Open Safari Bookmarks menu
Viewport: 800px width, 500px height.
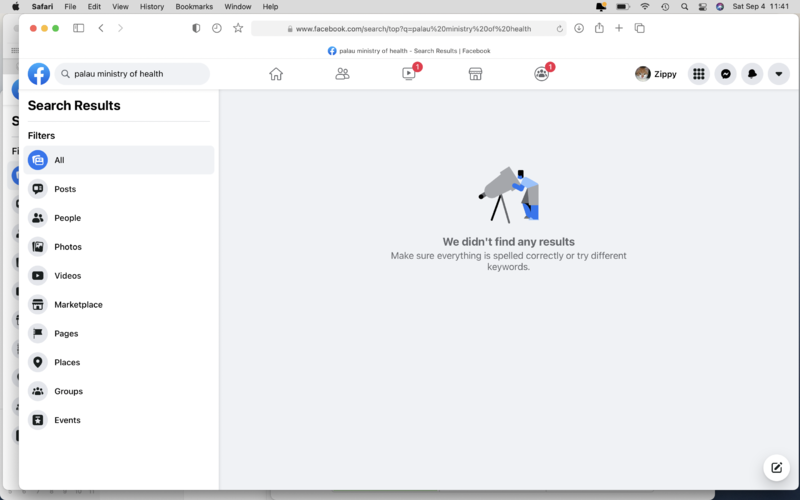pyautogui.click(x=194, y=6)
